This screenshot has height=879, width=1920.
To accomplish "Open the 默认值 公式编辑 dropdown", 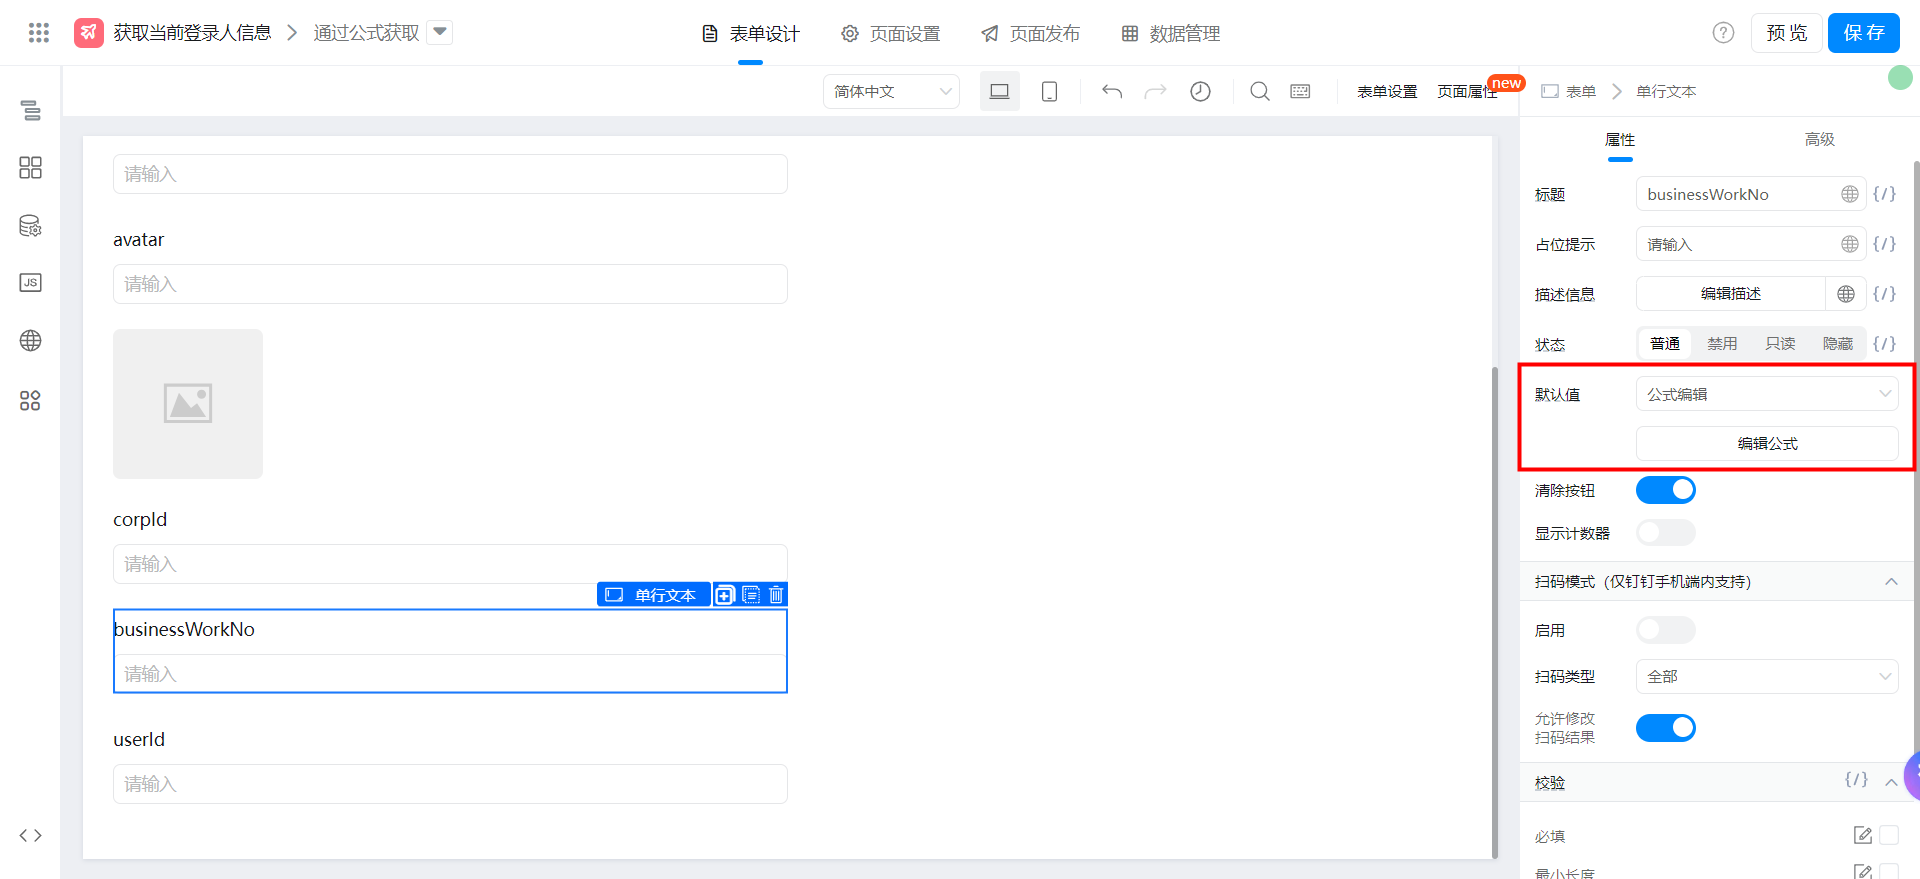I will tap(1766, 394).
